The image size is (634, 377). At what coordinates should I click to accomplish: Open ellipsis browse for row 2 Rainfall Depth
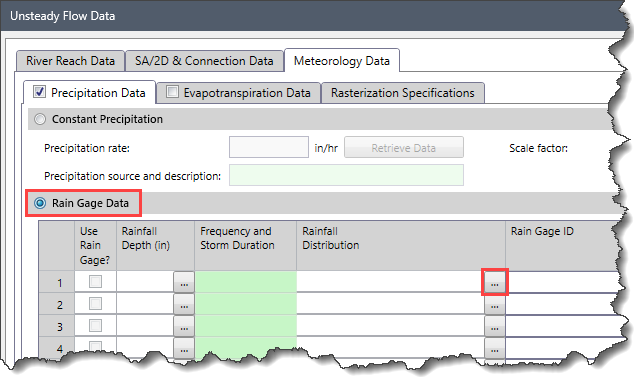(x=184, y=304)
